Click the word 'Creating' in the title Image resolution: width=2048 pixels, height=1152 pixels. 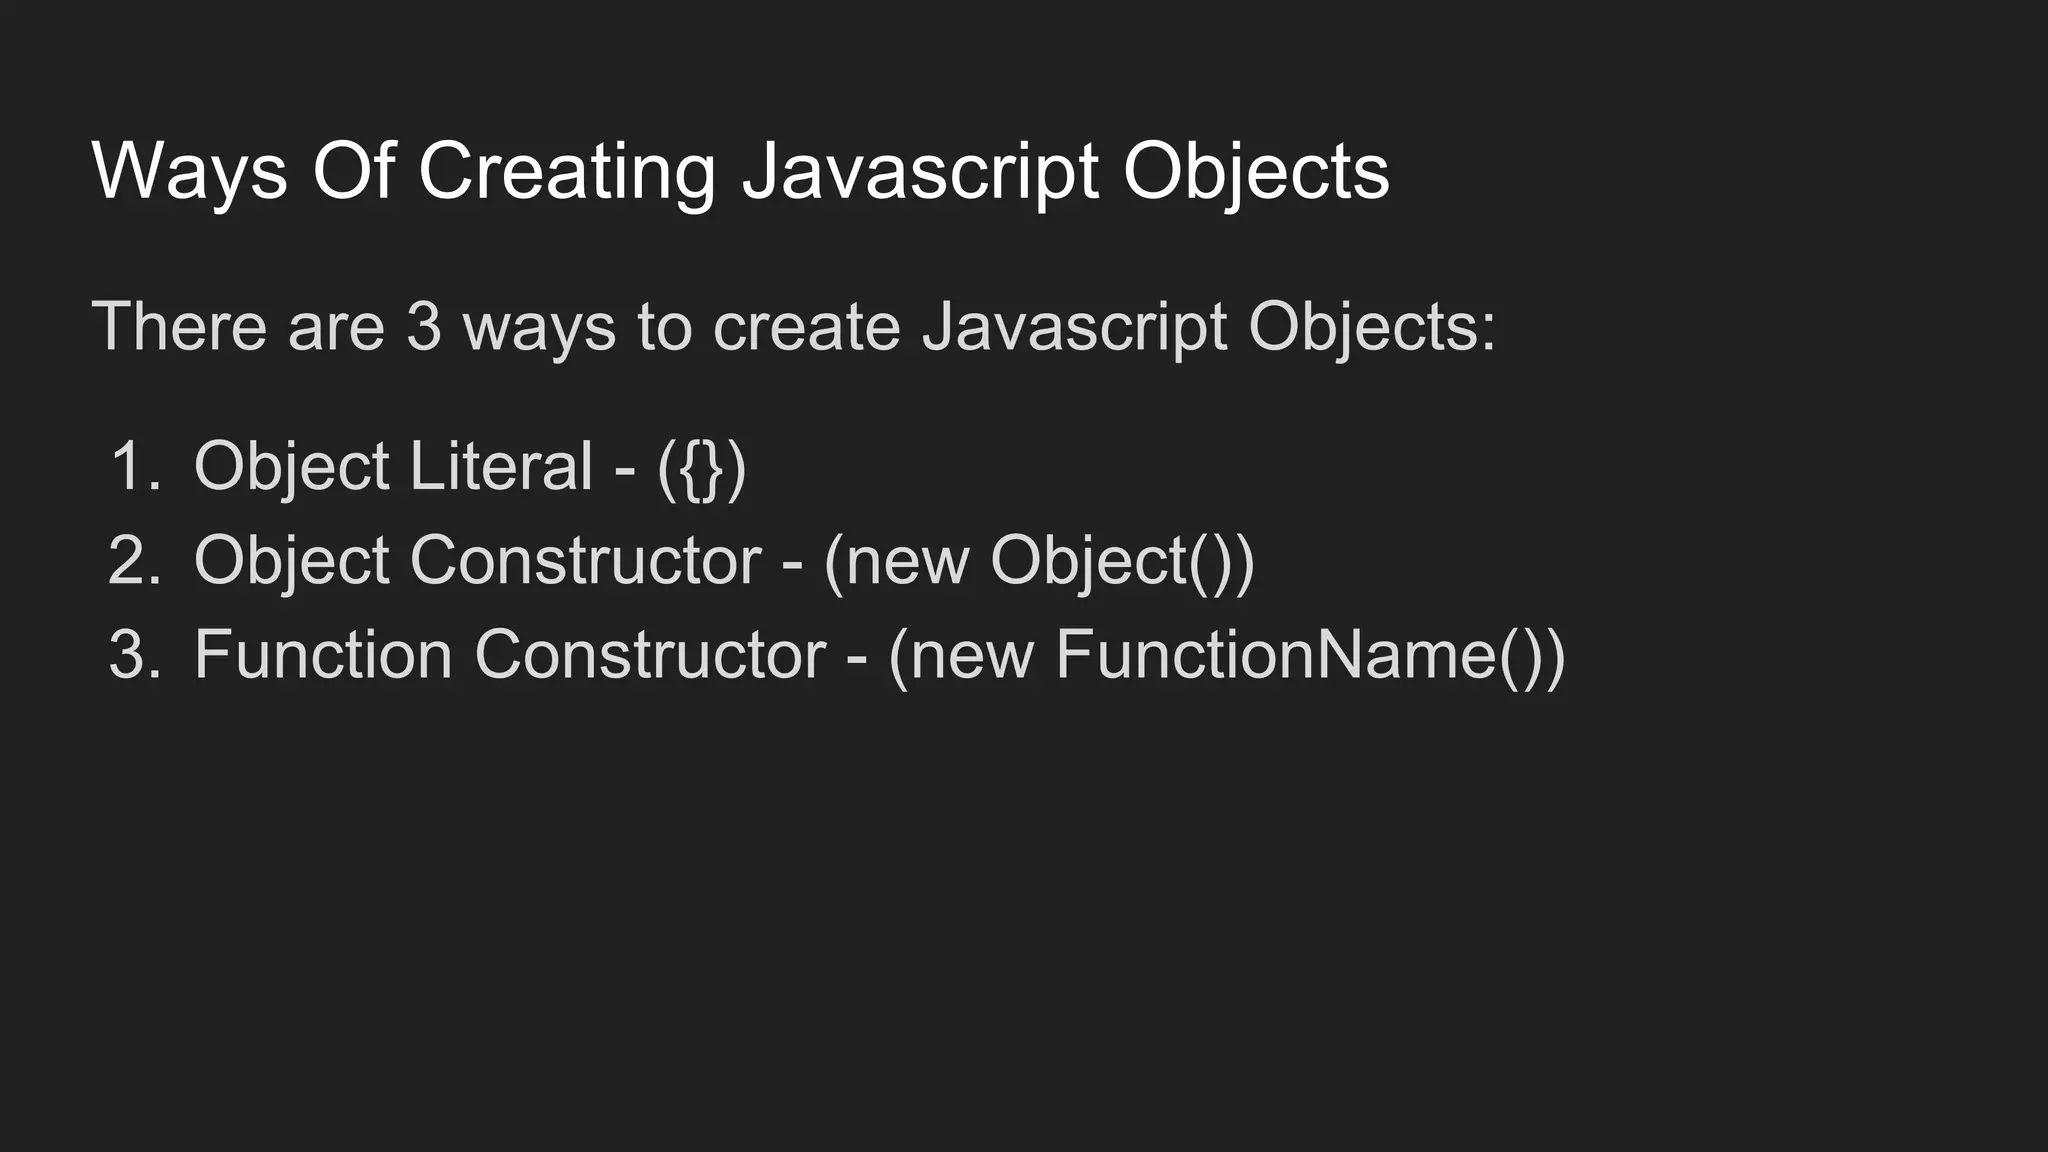pyautogui.click(x=567, y=174)
